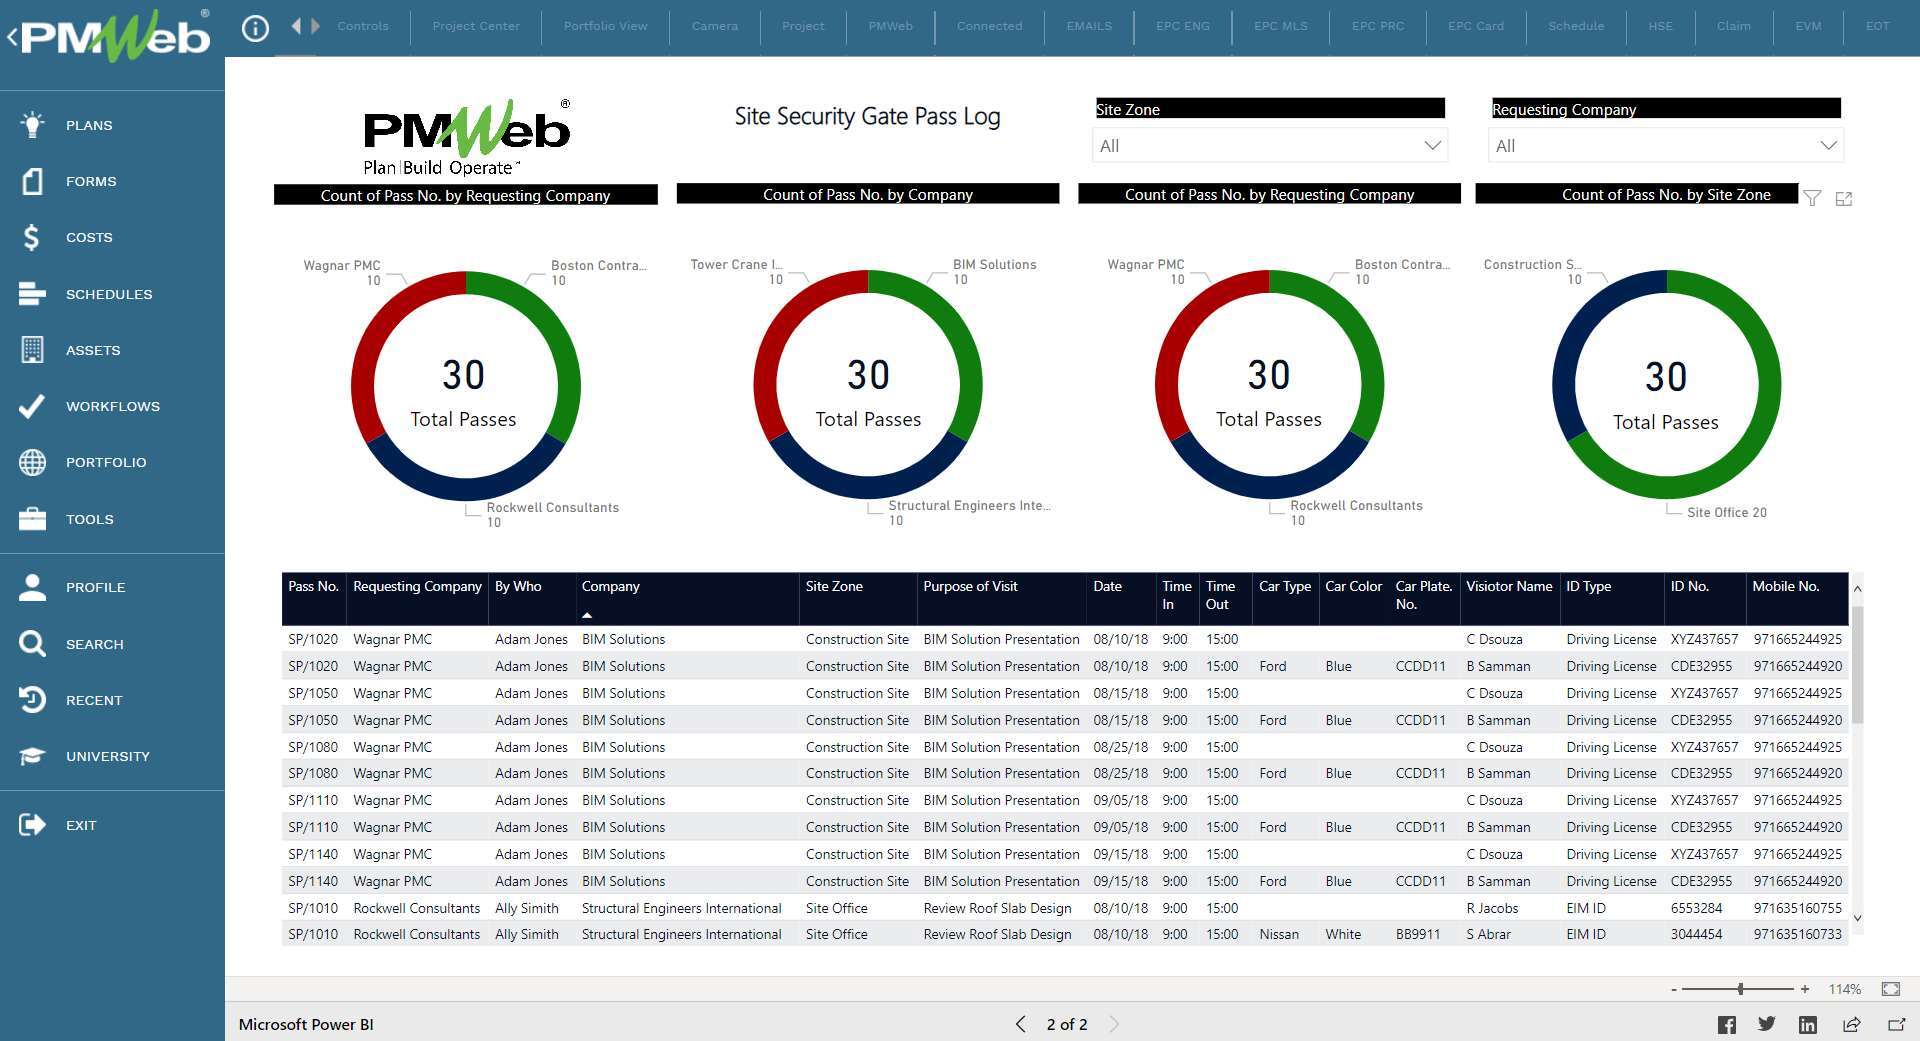Open the Workflows section
The image size is (1920, 1041).
point(31,406)
